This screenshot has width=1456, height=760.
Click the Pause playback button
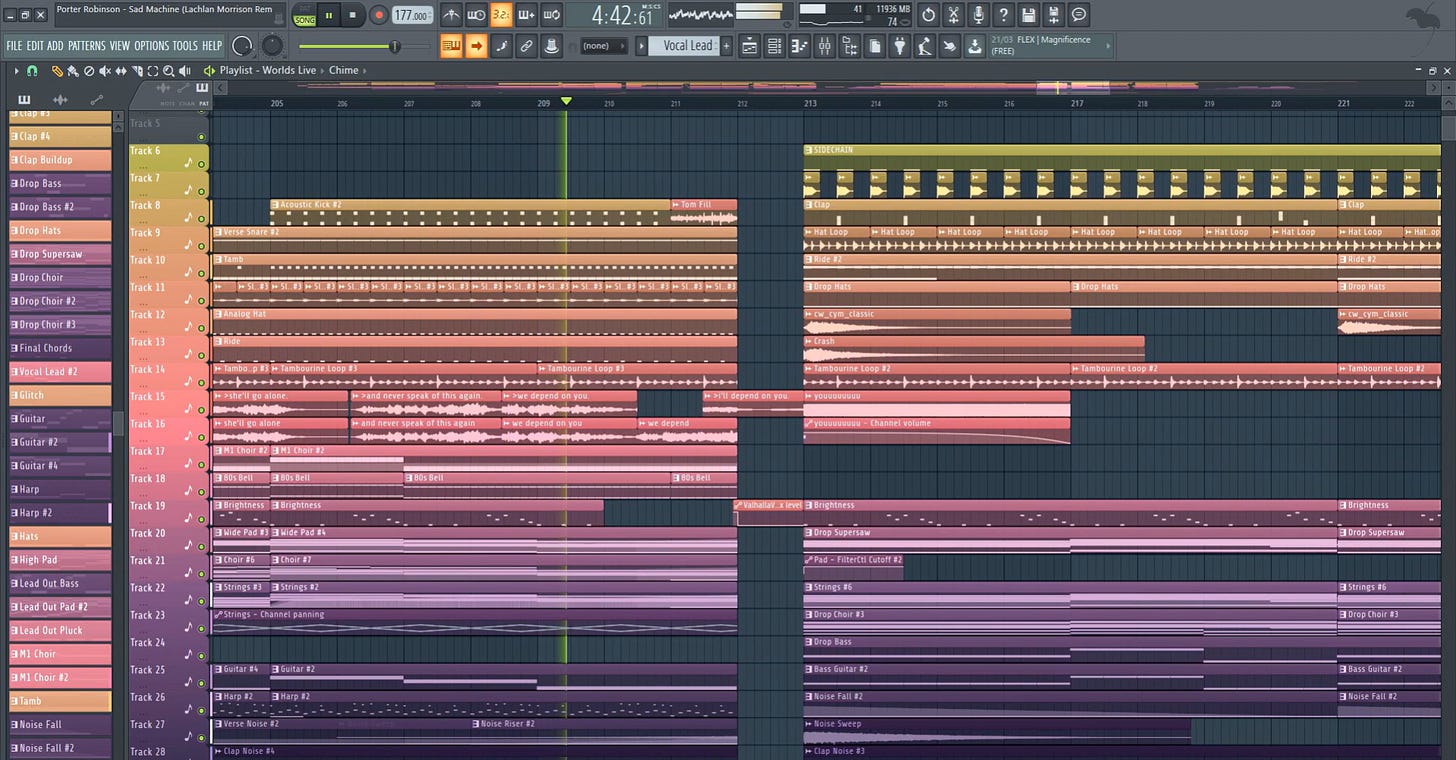[x=329, y=15]
